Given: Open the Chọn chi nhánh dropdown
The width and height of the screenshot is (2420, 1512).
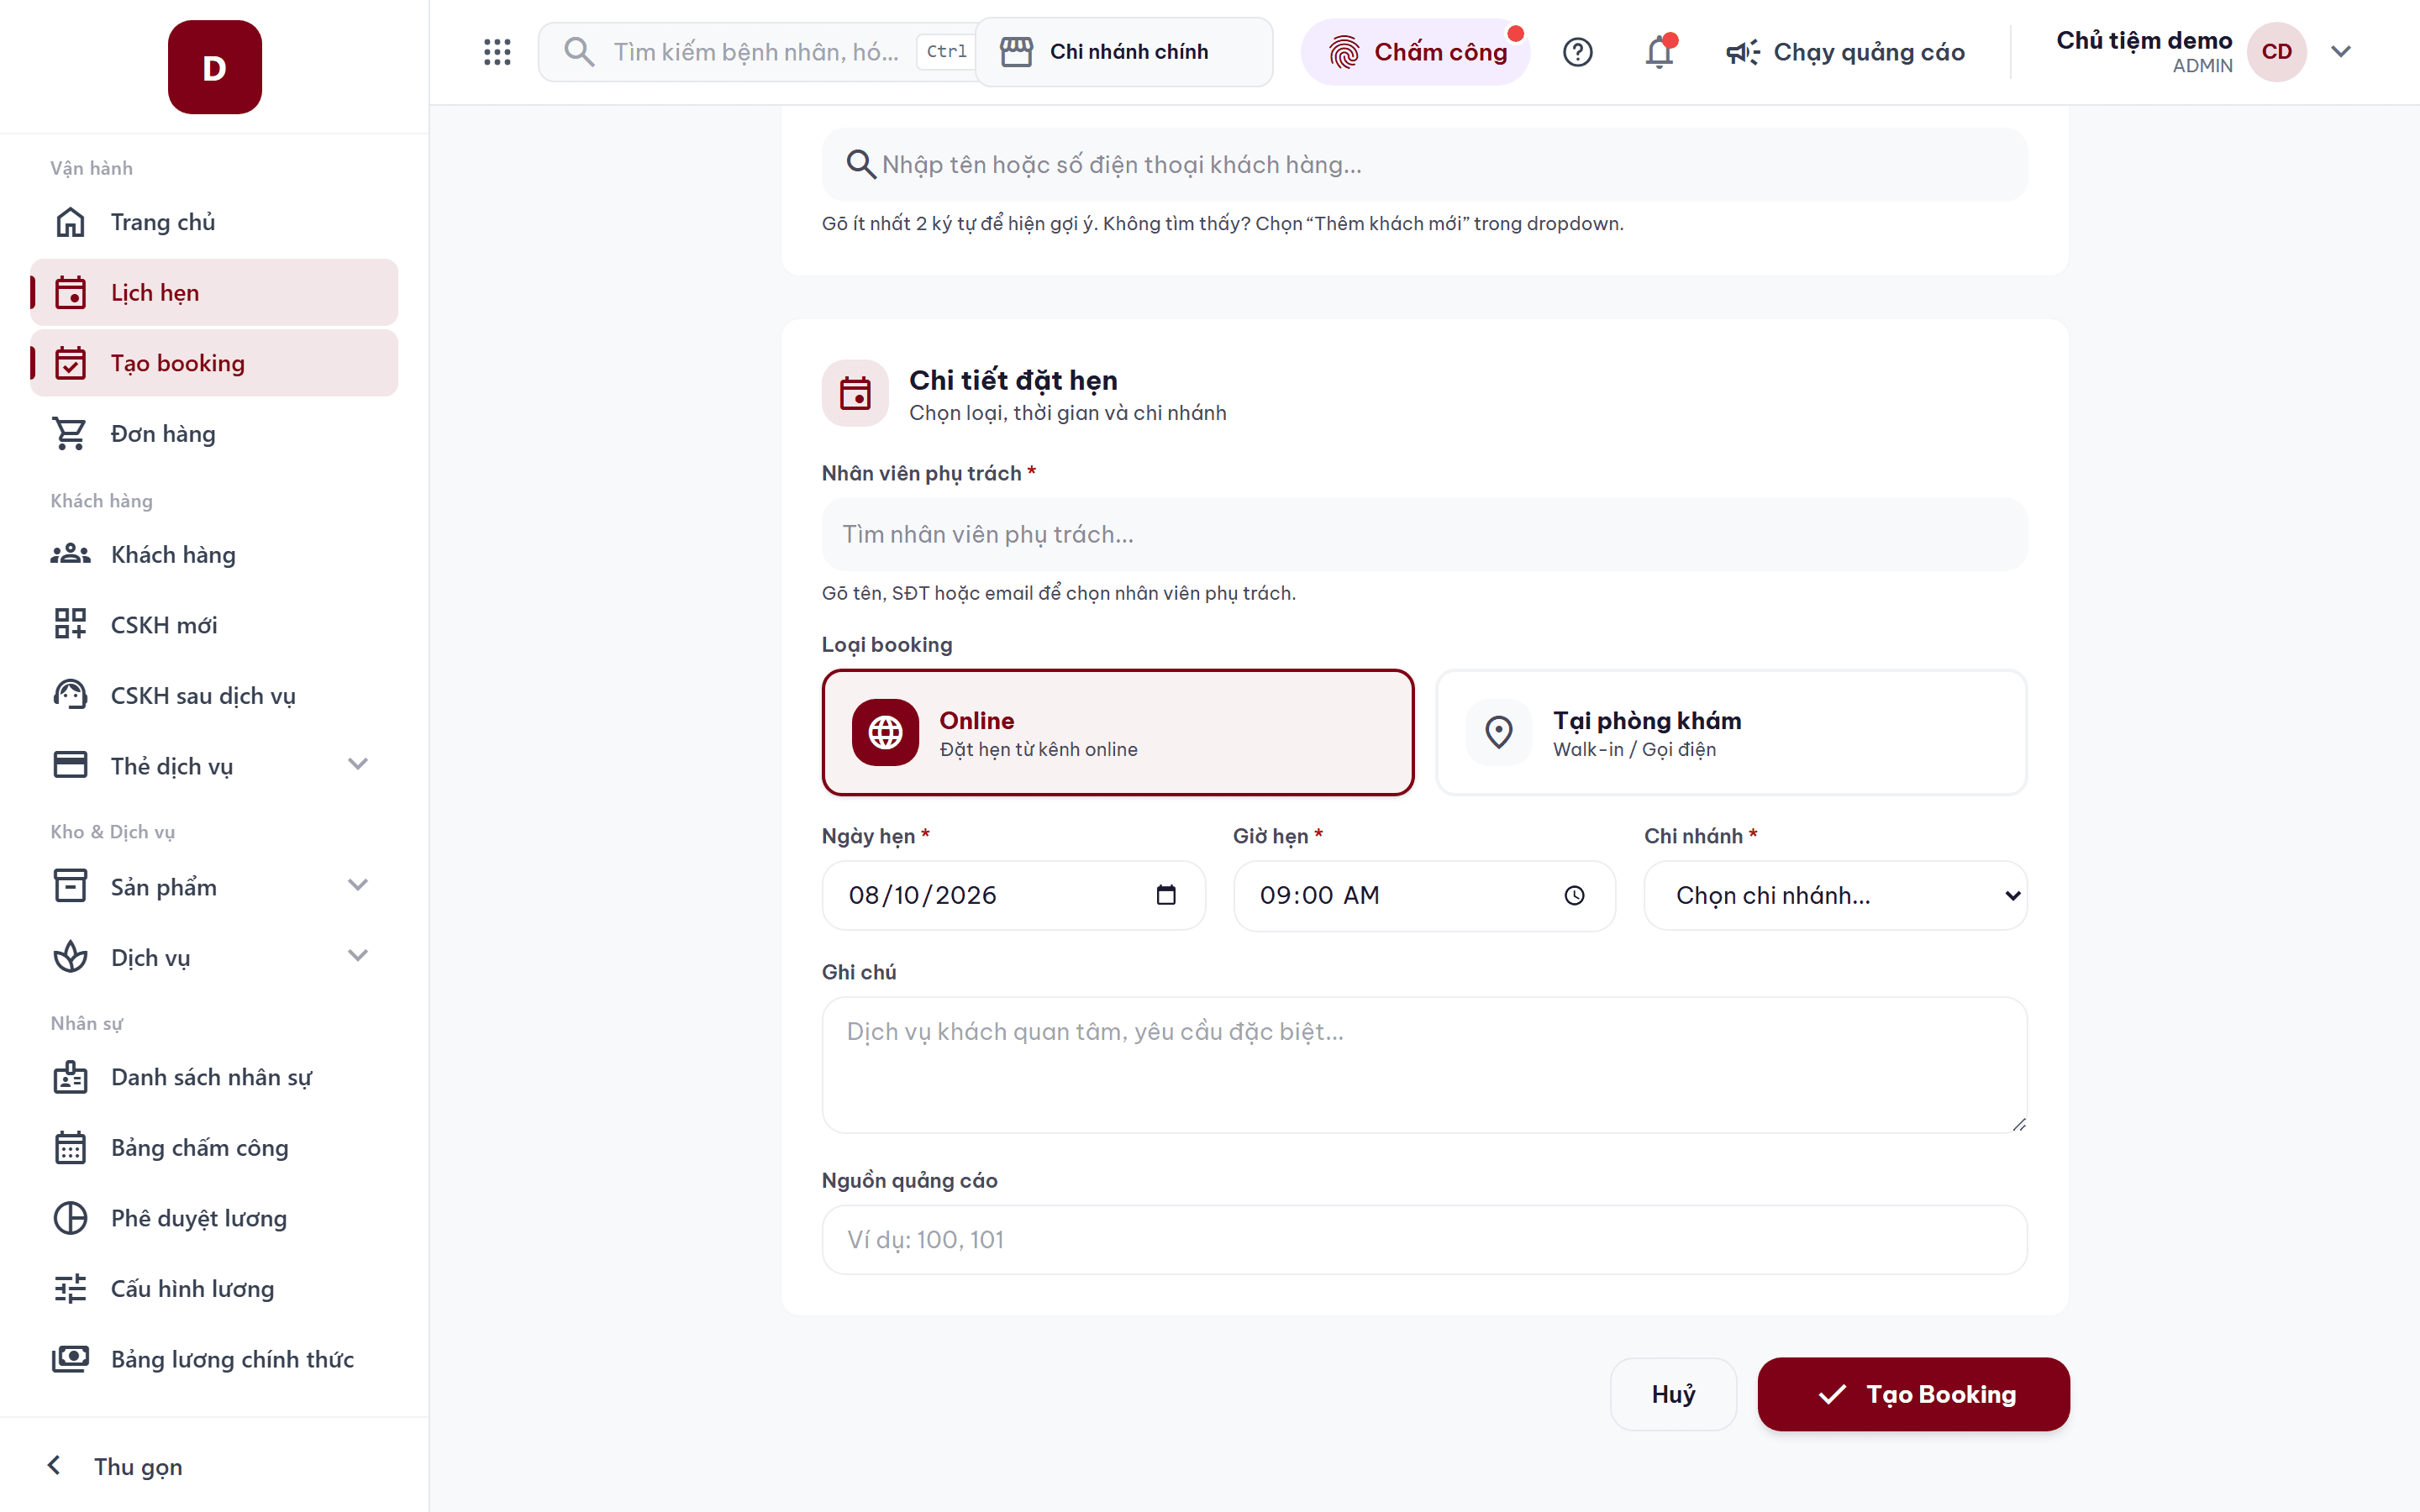Looking at the screenshot, I should (1836, 896).
